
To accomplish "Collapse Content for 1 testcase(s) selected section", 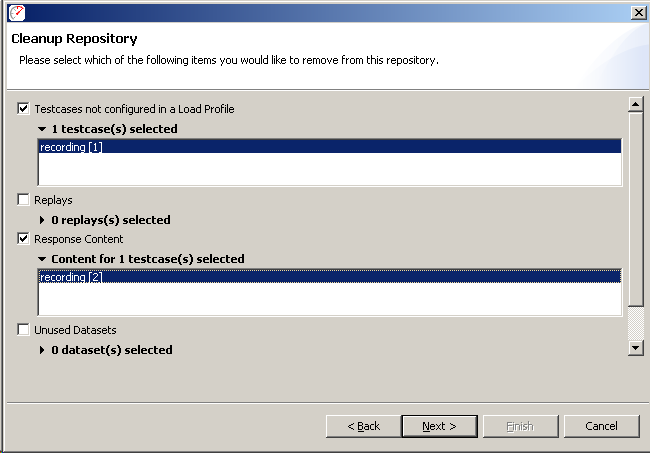I will click(x=42, y=259).
